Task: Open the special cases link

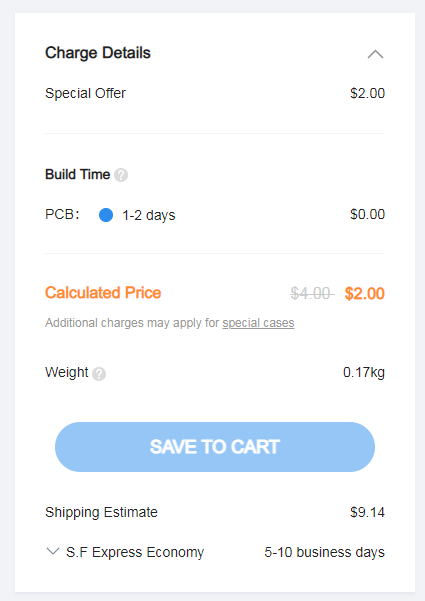Action: (258, 323)
